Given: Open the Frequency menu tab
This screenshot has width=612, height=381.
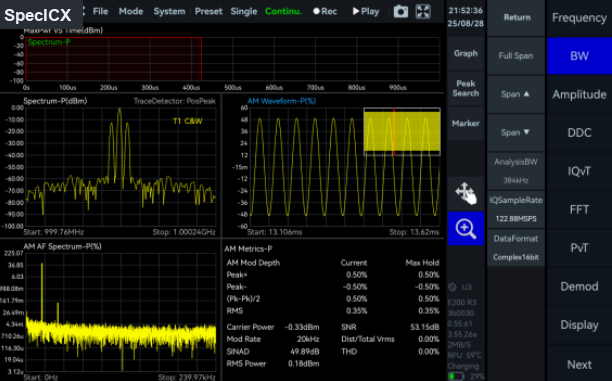Looking at the screenshot, I should pyautogui.click(x=579, y=18).
